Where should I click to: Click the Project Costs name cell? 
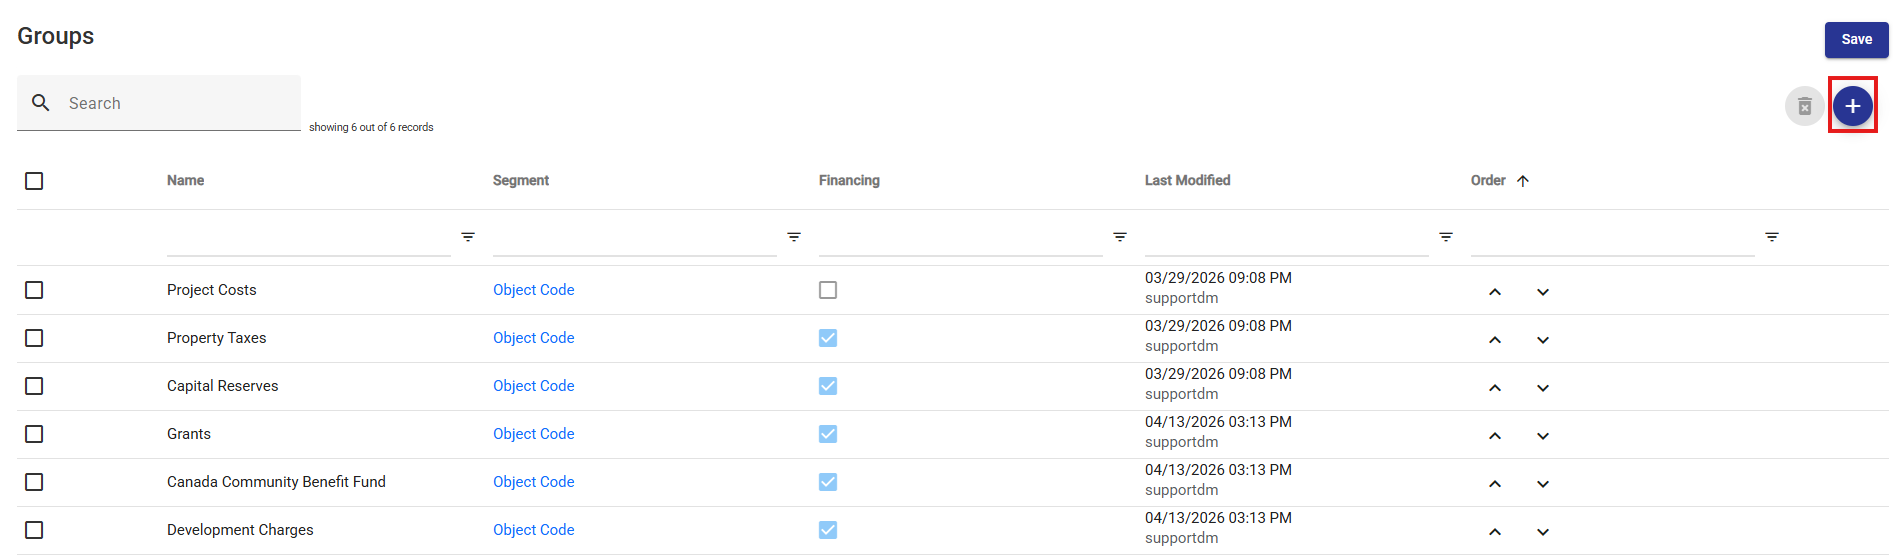coord(211,290)
